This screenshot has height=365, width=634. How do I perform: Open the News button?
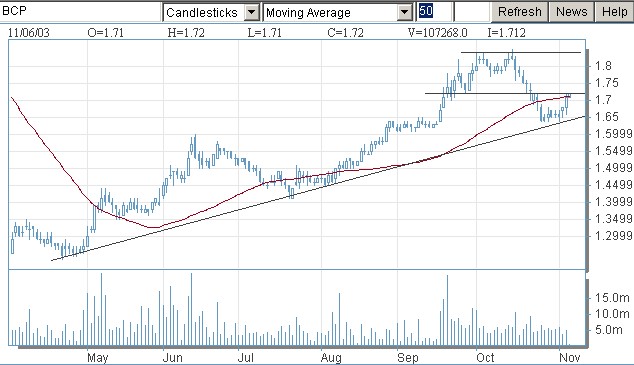[571, 12]
